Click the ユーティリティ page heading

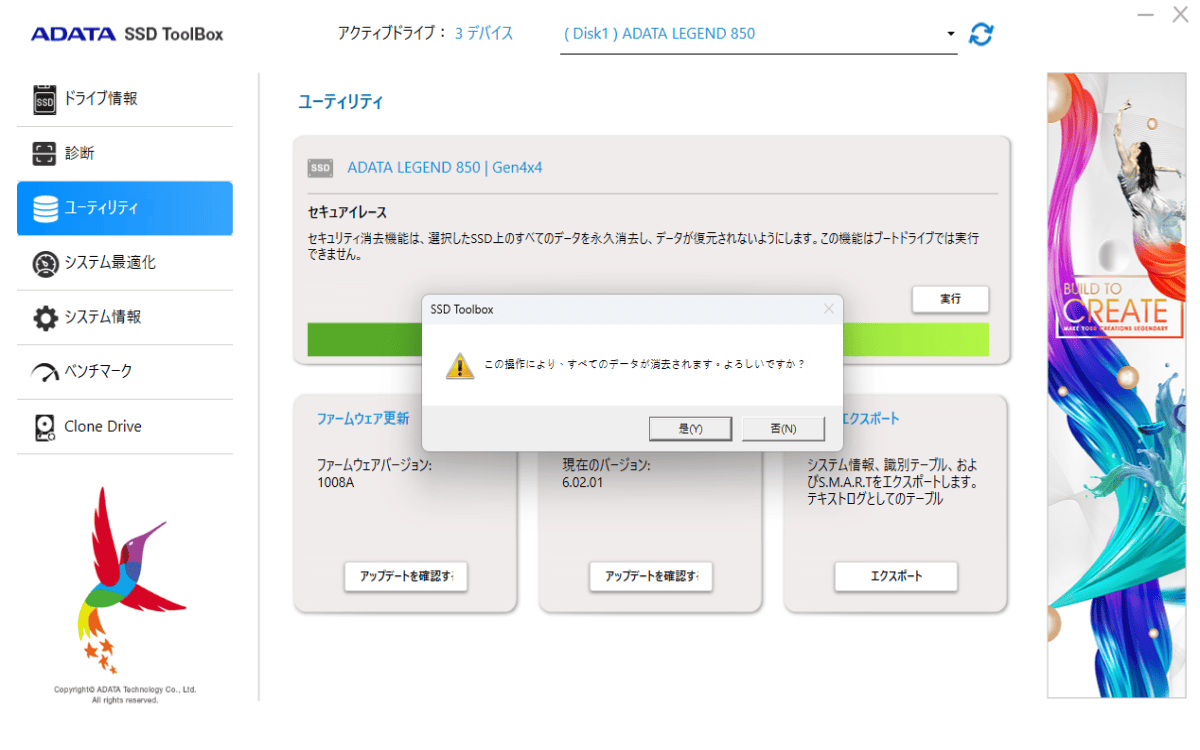coord(341,102)
